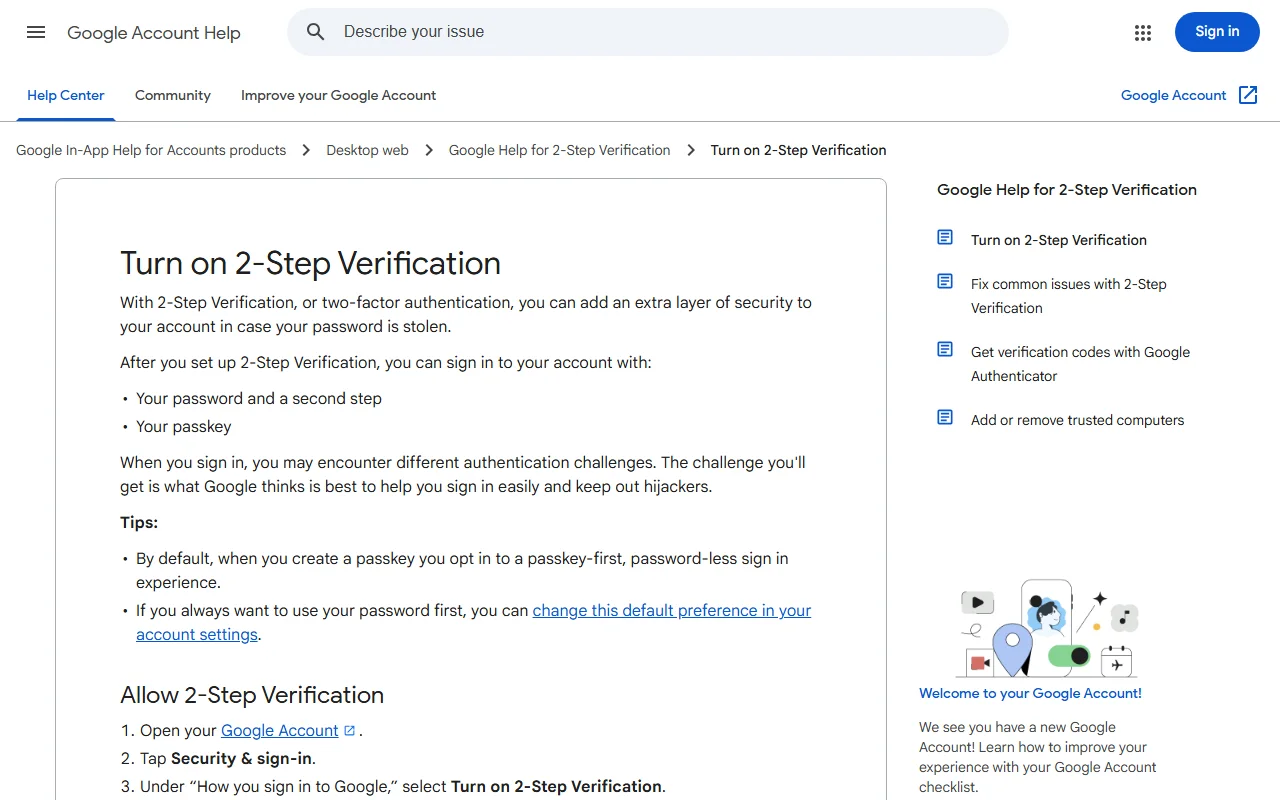The height and width of the screenshot is (800, 1280).
Task: Go to the Desktop web breadcrumb
Action: (367, 150)
